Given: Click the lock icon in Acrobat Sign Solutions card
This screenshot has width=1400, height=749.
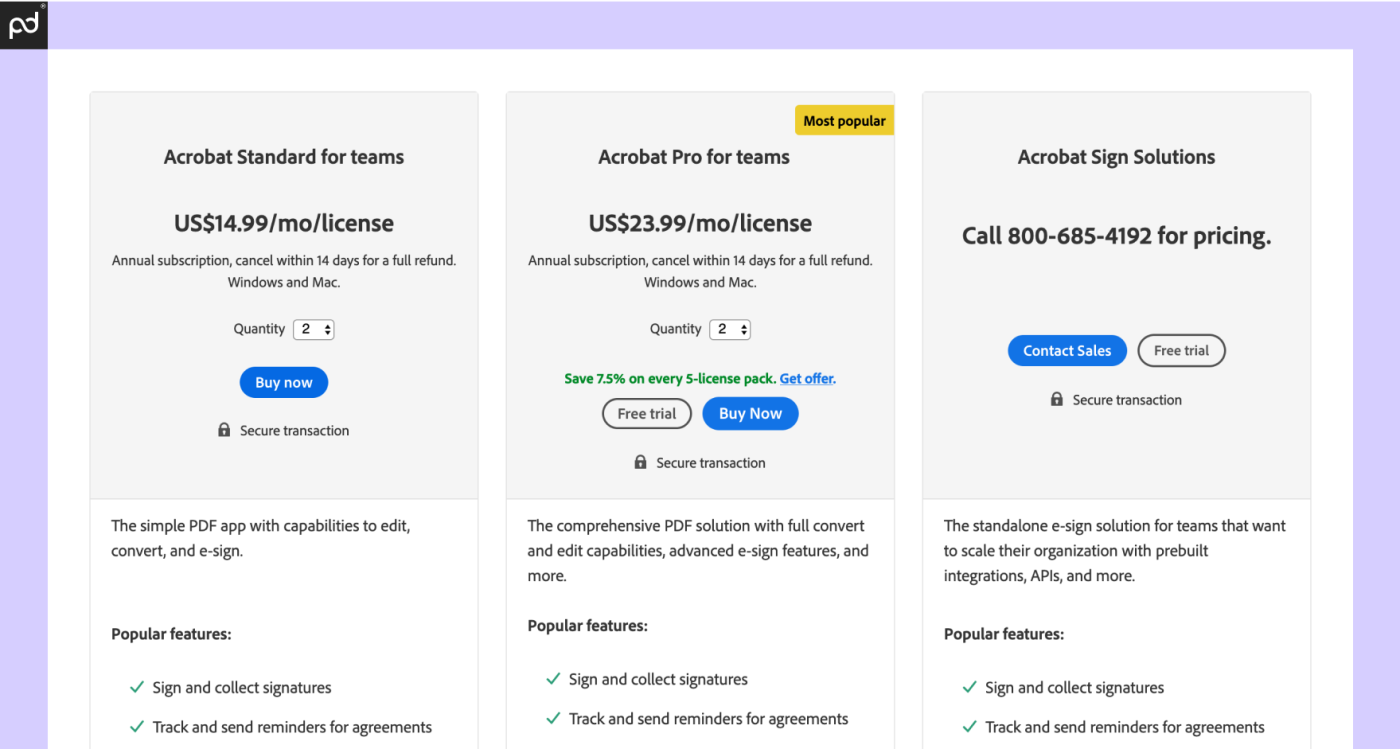Looking at the screenshot, I should coord(1057,399).
